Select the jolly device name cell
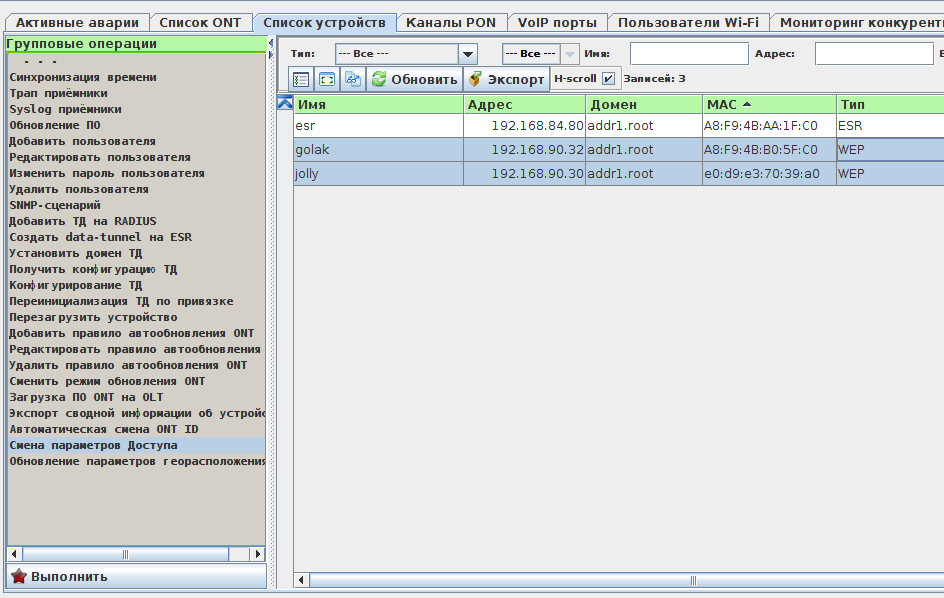Image resolution: width=944 pixels, height=598 pixels. click(379, 173)
